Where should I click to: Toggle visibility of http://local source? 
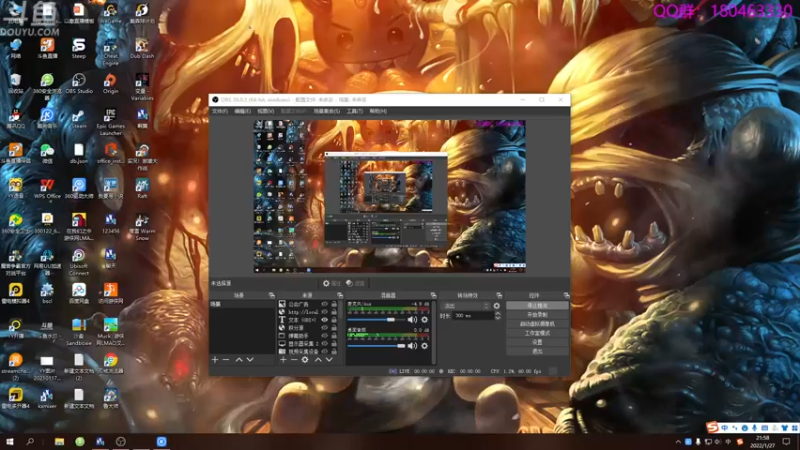tap(324, 312)
